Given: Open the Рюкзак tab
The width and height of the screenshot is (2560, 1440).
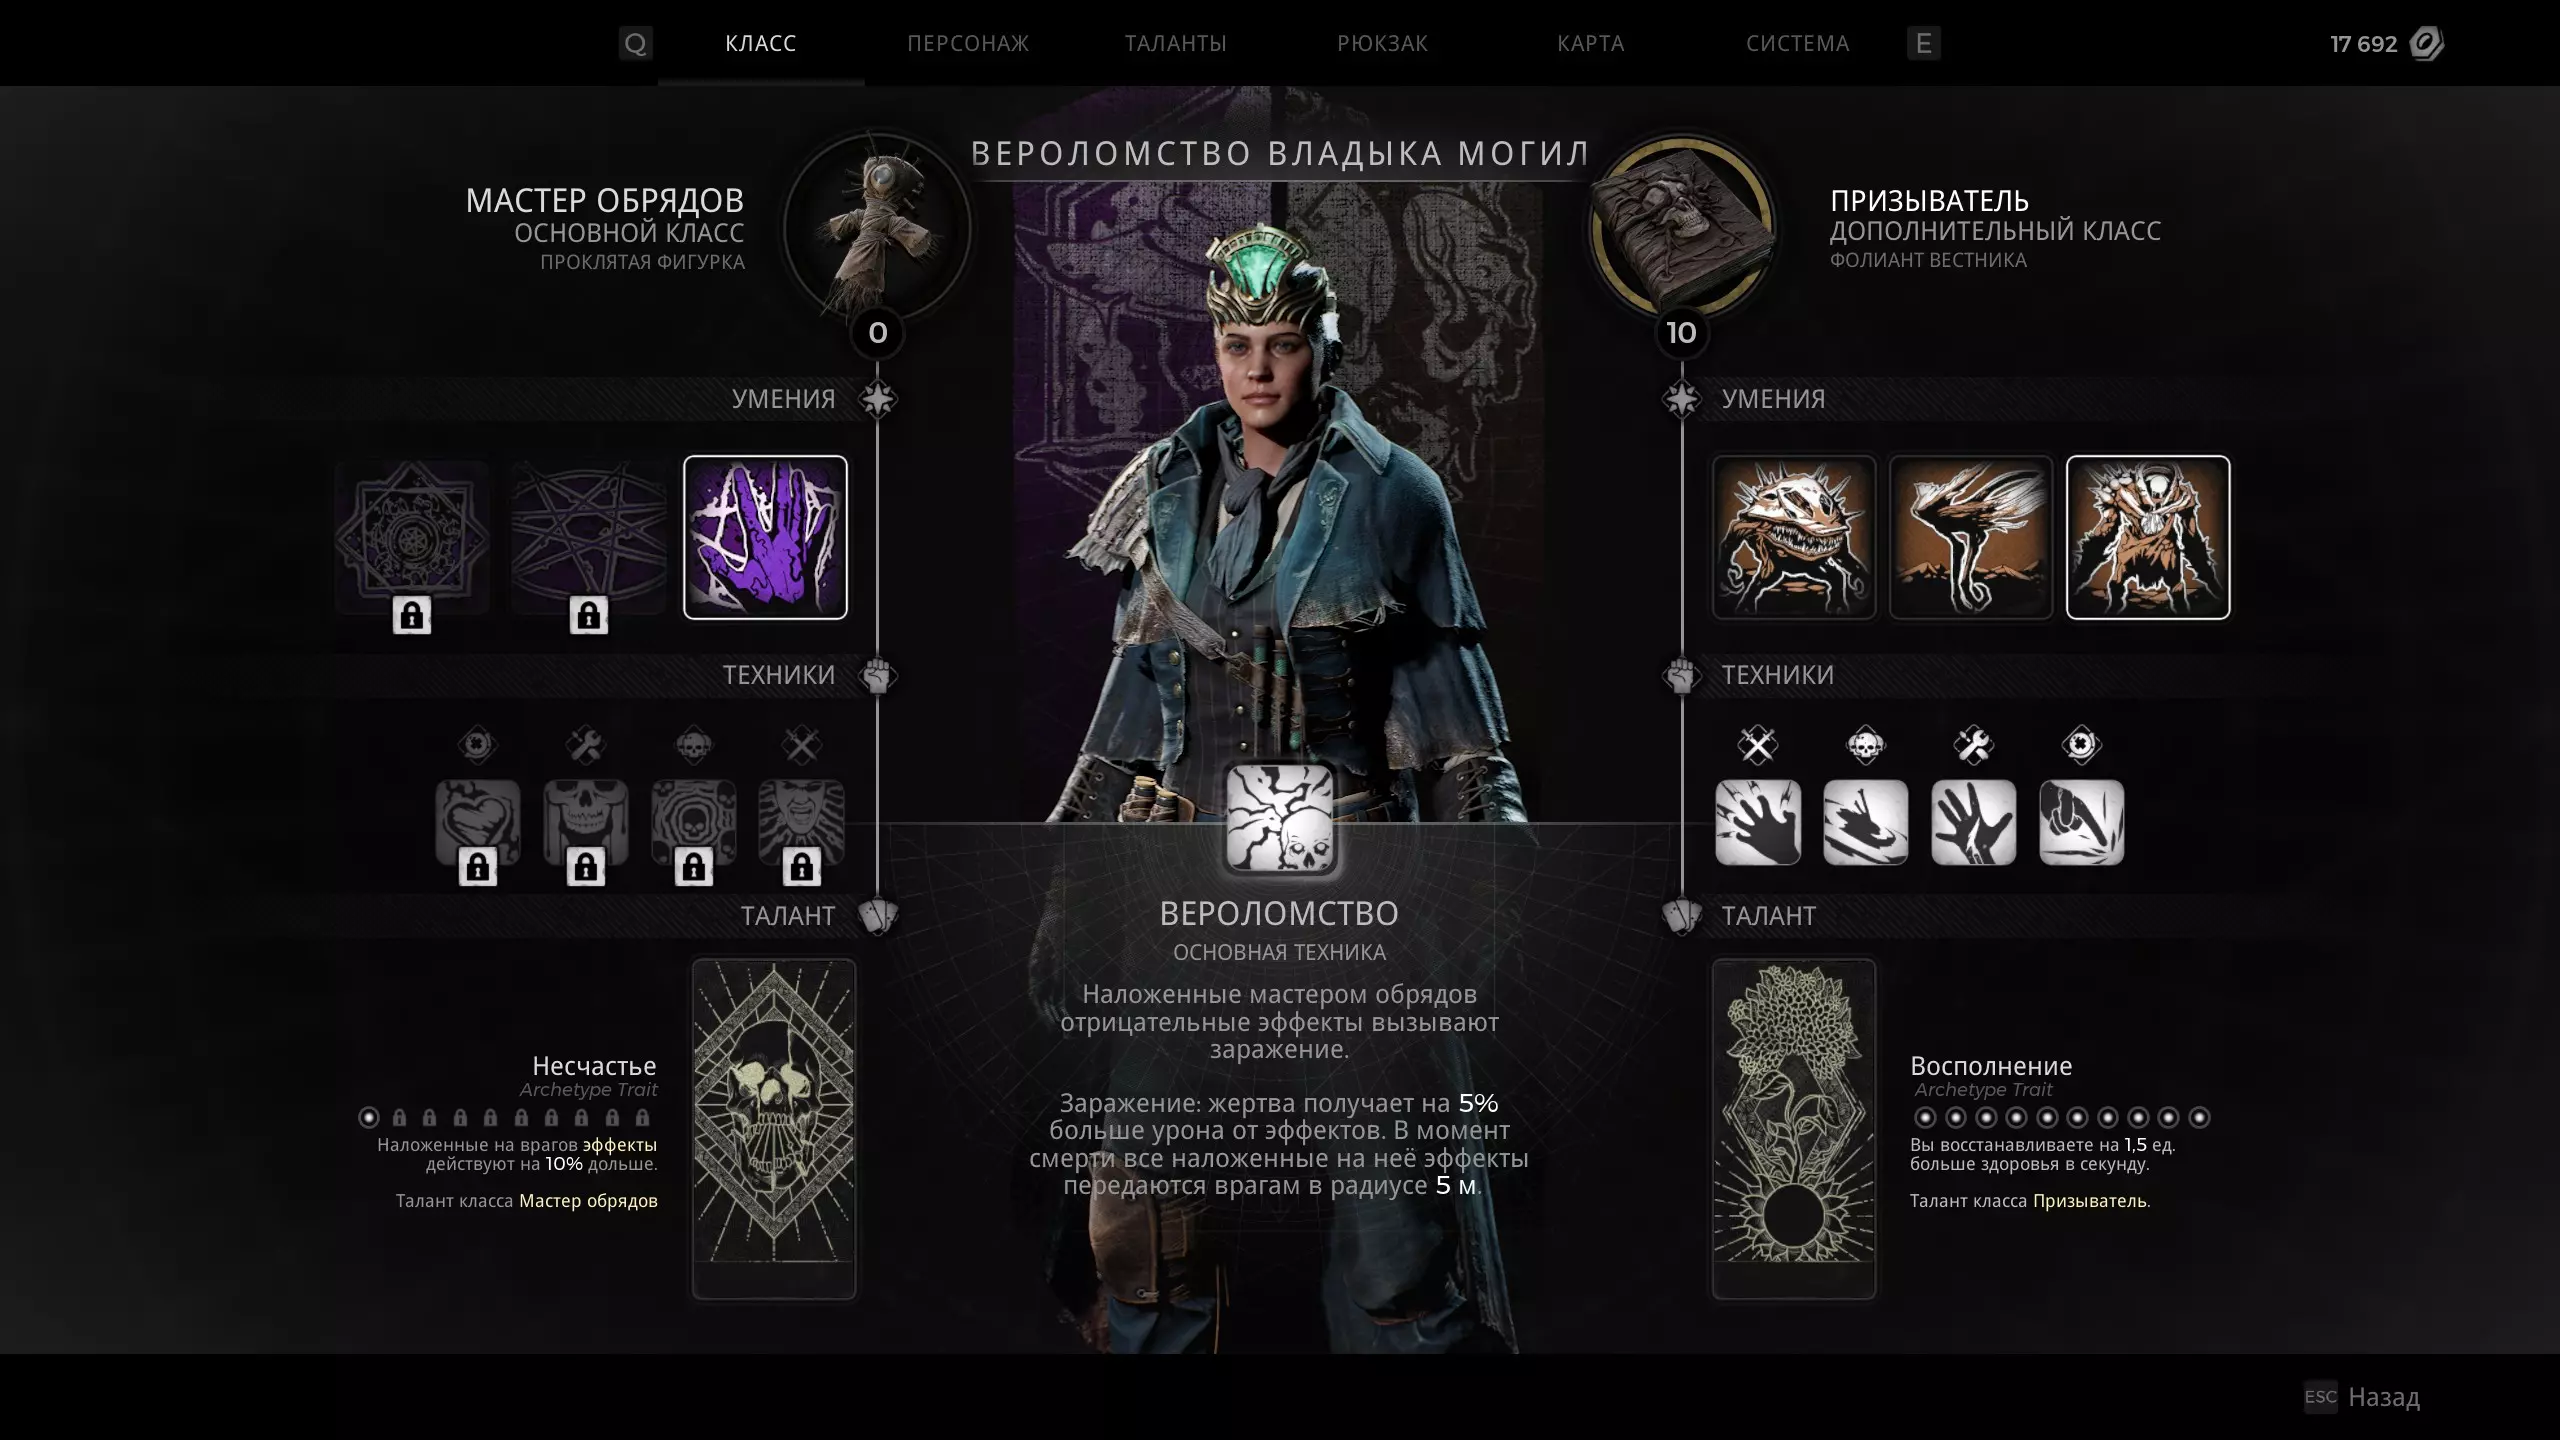Looking at the screenshot, I should 1383,44.
